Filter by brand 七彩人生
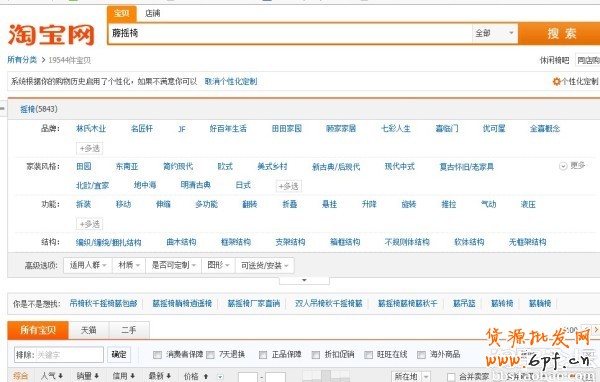600x382 pixels. 396,129
